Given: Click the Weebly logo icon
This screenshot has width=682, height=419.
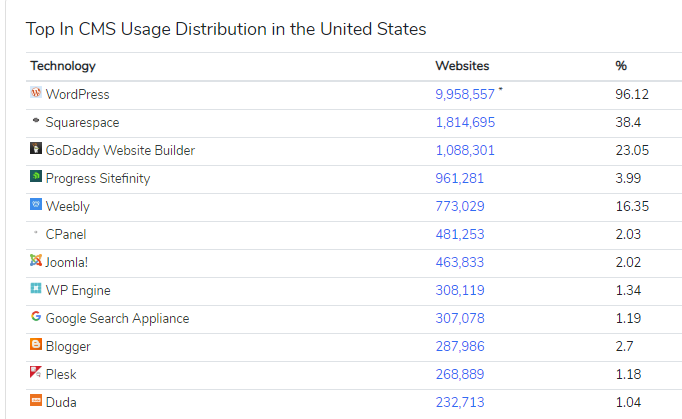Looking at the screenshot, I should (x=36, y=204).
